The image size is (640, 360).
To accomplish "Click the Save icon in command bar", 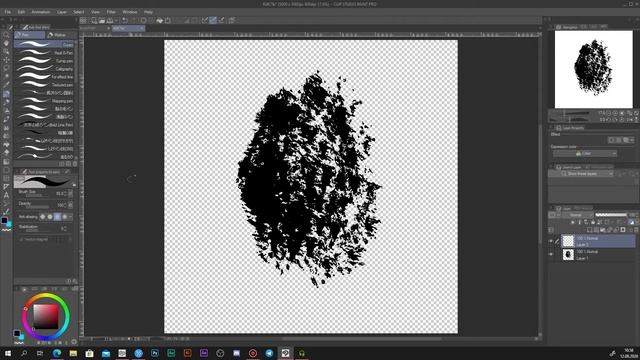I will click(109, 20).
